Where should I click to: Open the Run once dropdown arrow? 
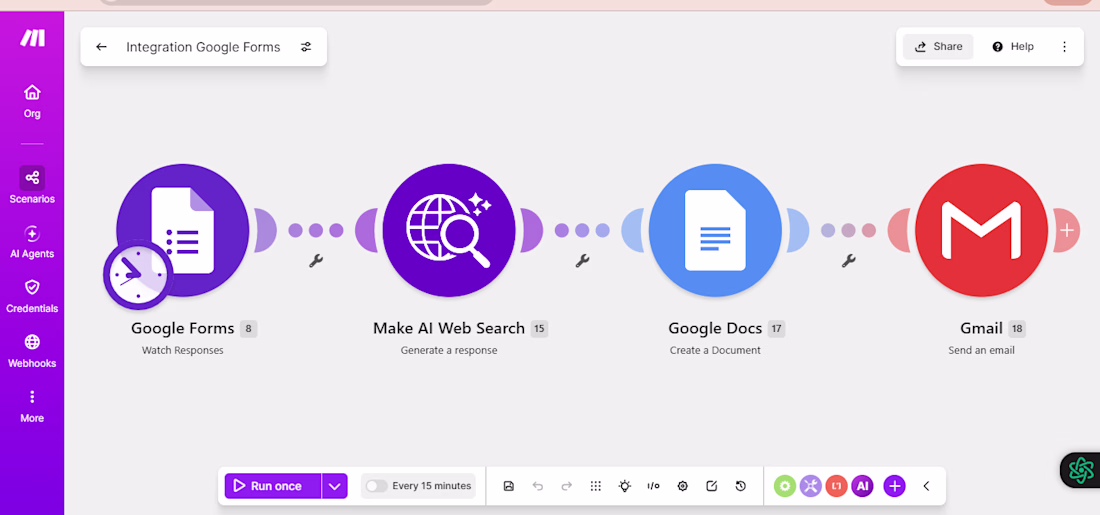click(x=335, y=486)
